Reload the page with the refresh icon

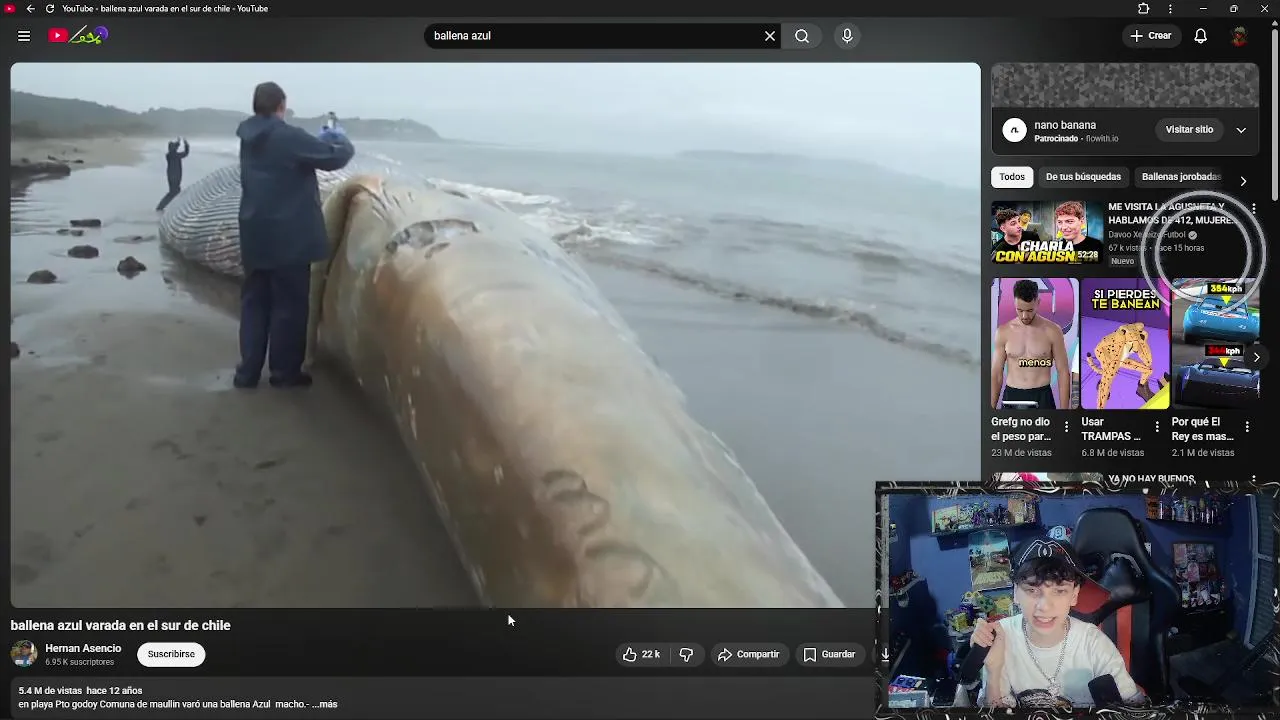tap(50, 9)
